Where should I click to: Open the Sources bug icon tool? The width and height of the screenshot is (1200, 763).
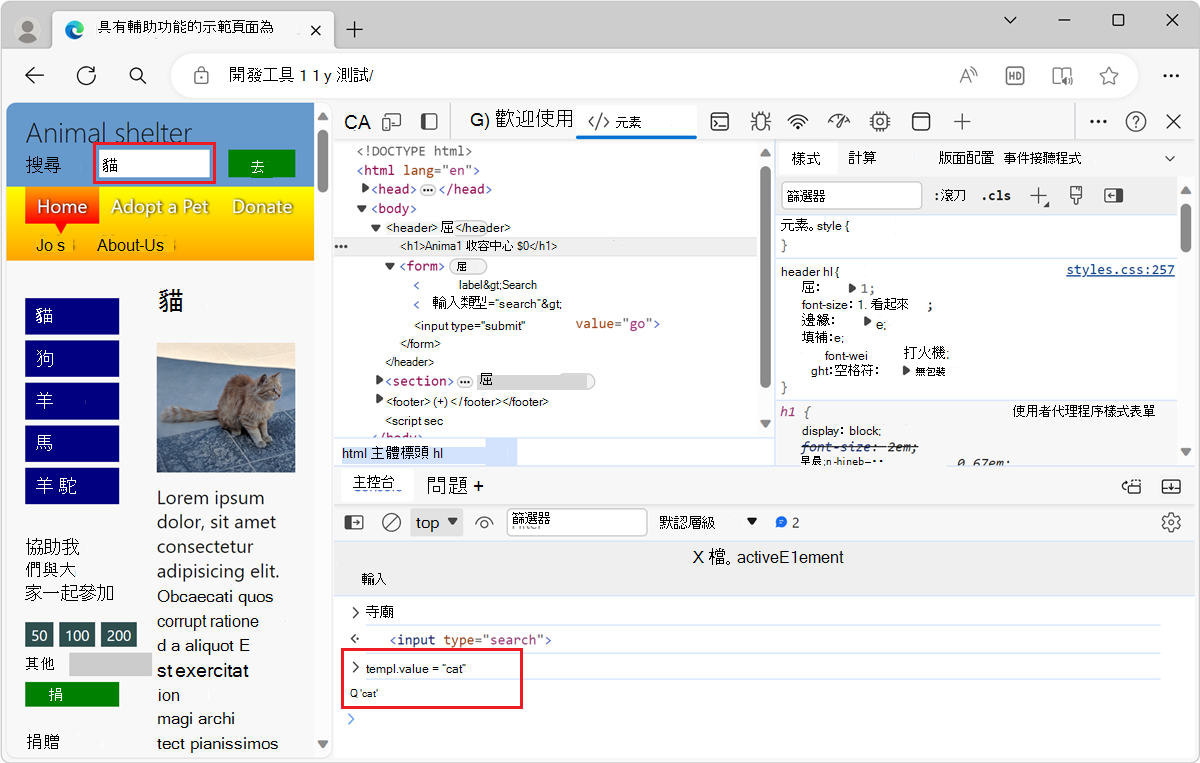[x=760, y=122]
